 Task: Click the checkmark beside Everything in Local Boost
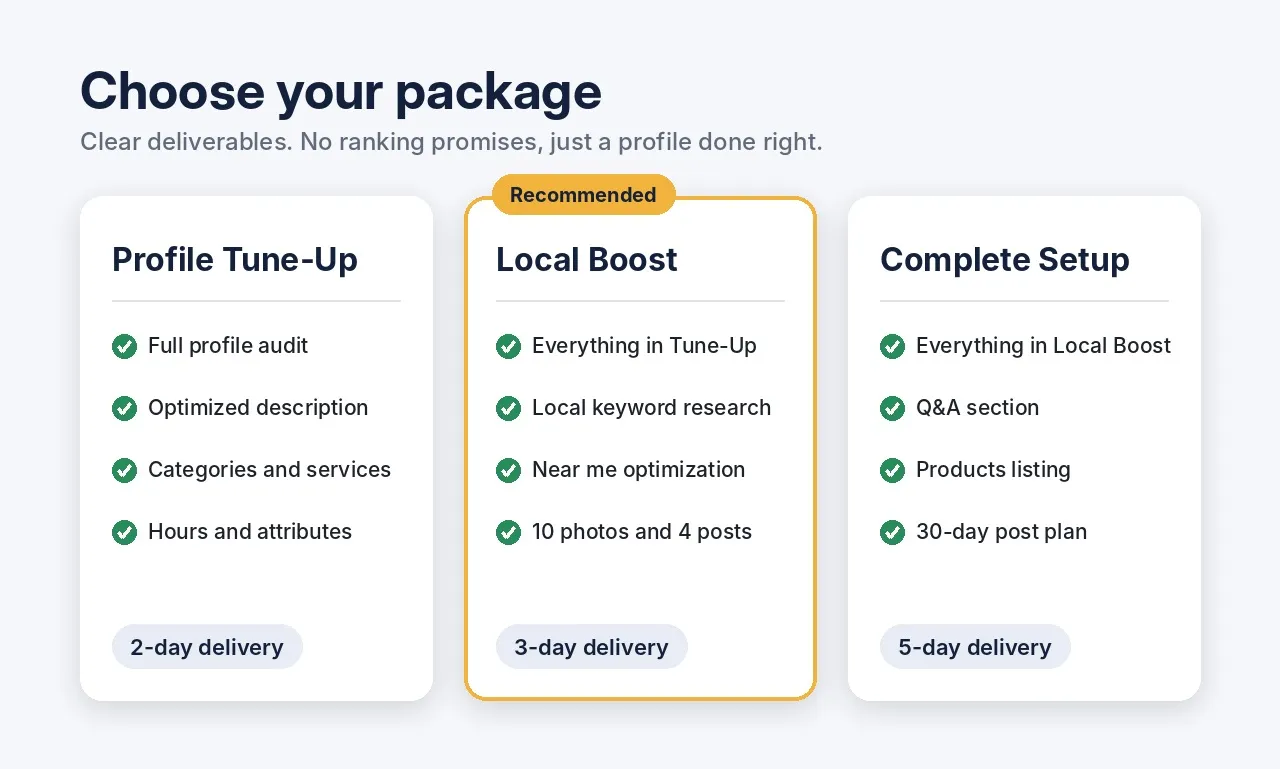892,346
